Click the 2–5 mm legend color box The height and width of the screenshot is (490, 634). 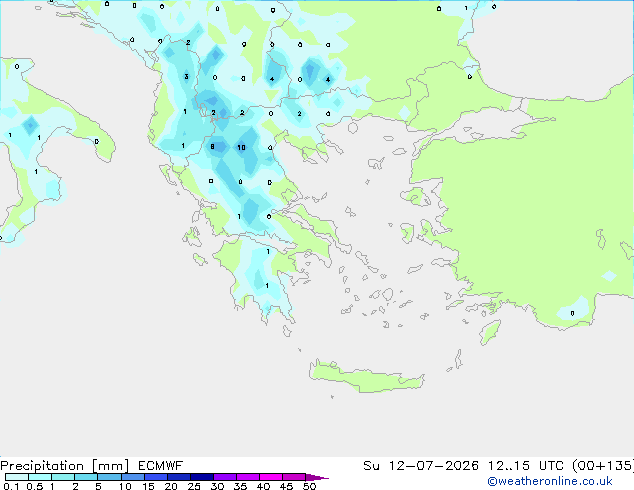coord(86,477)
